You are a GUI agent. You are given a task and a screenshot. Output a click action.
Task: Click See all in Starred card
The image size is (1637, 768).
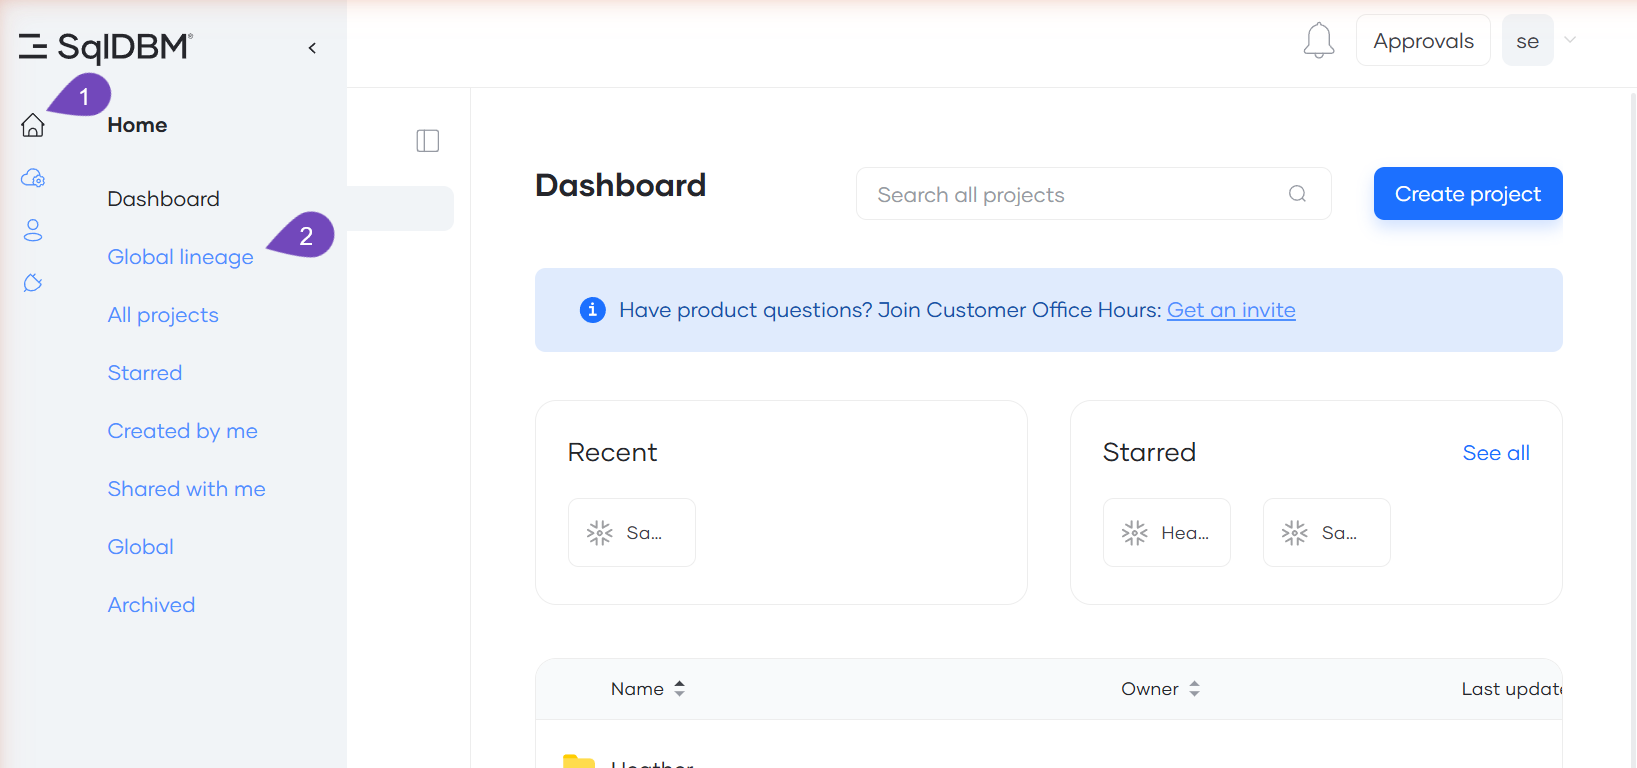point(1496,453)
